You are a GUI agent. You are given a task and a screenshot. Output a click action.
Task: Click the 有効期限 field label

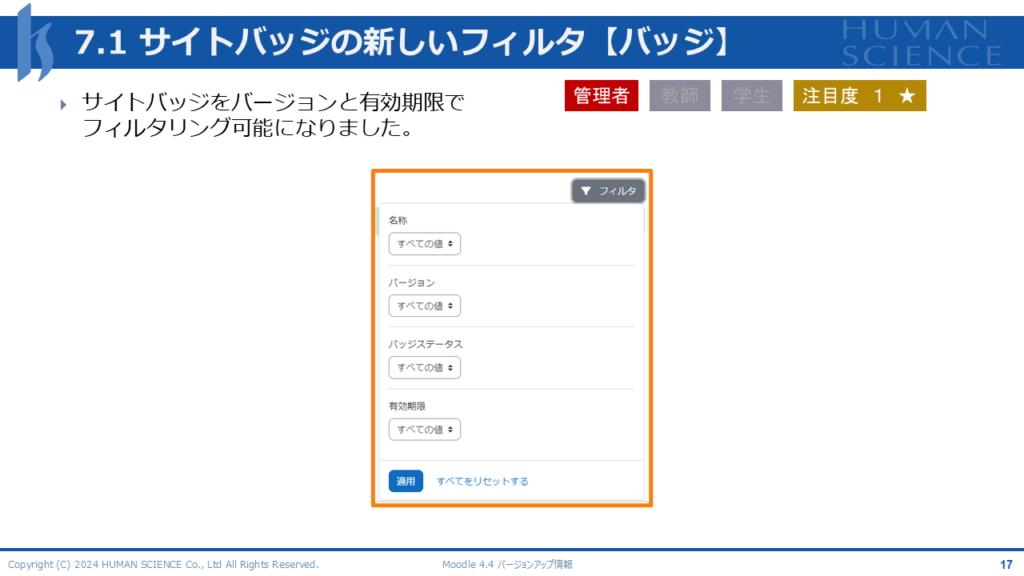[x=407, y=406]
